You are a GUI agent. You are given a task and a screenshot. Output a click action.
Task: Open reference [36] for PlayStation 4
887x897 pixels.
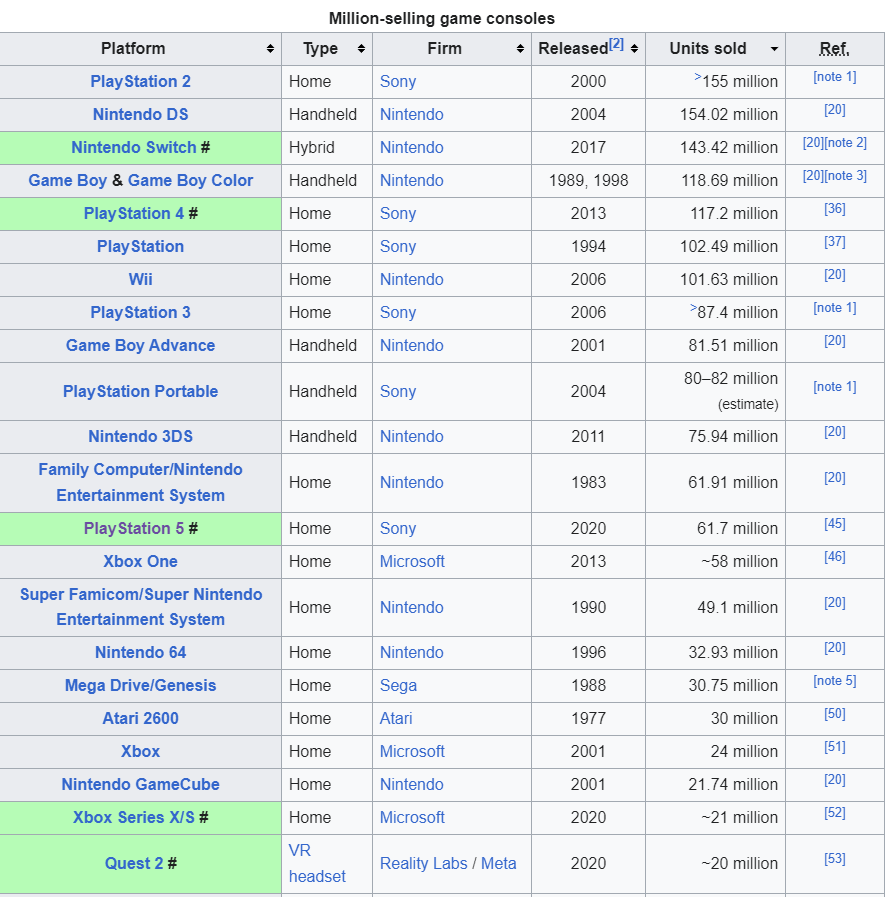pos(835,209)
